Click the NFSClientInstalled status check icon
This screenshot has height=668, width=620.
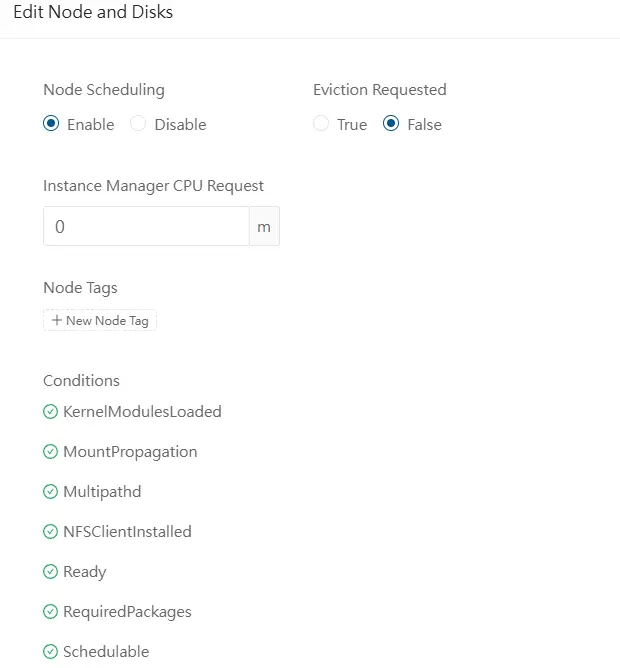pyautogui.click(x=50, y=532)
